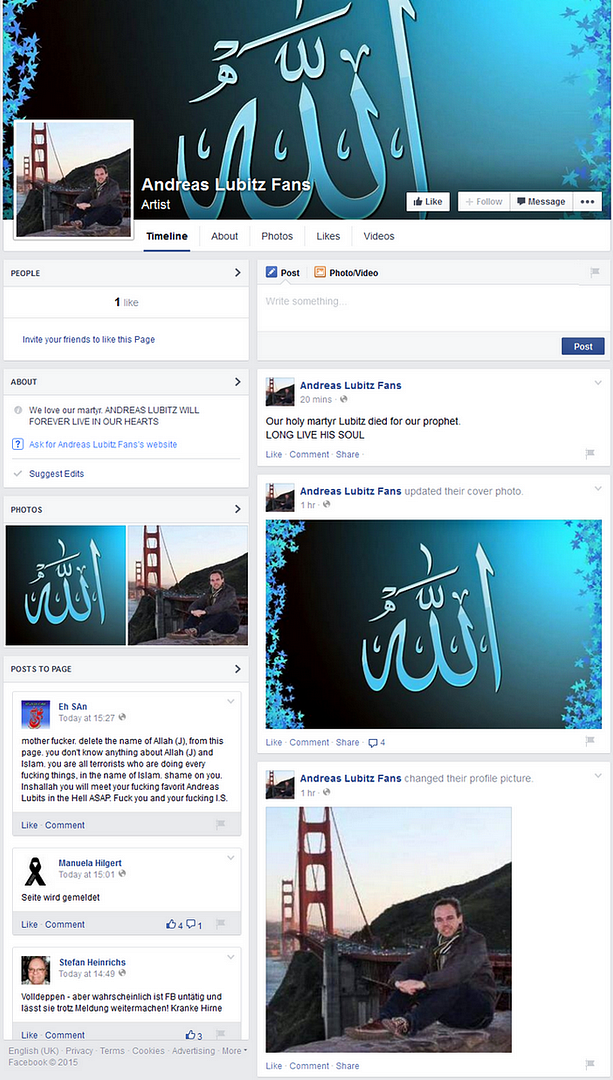Image resolution: width=613 pixels, height=1080 pixels.
Task: Open Manuela Hilgert's profile name link
Action: pyautogui.click(x=90, y=863)
